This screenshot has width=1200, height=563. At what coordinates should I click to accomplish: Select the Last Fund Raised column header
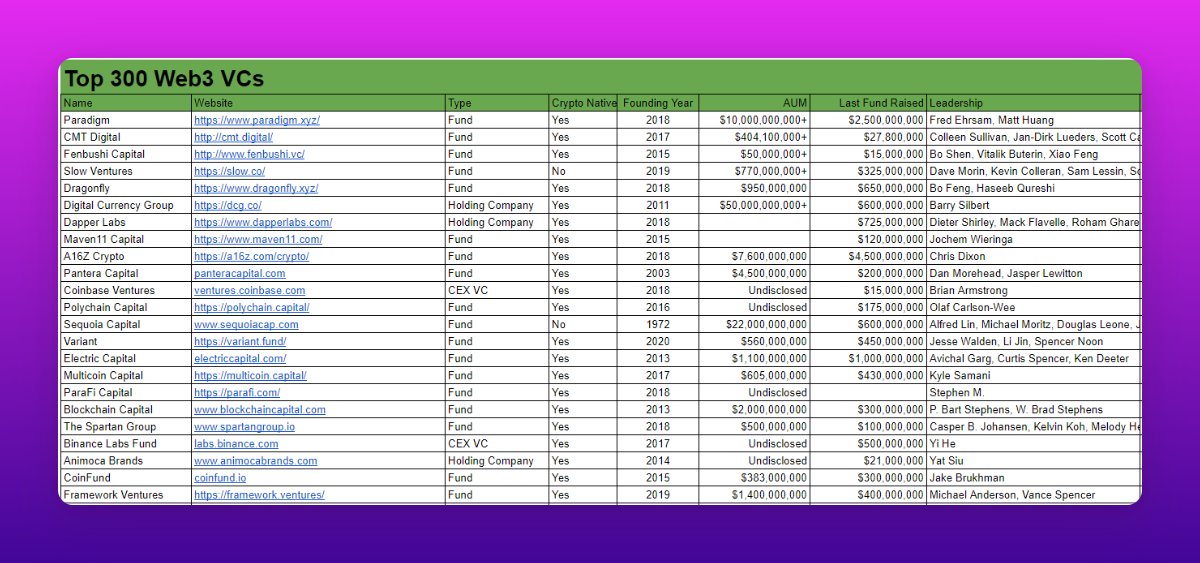[x=869, y=103]
